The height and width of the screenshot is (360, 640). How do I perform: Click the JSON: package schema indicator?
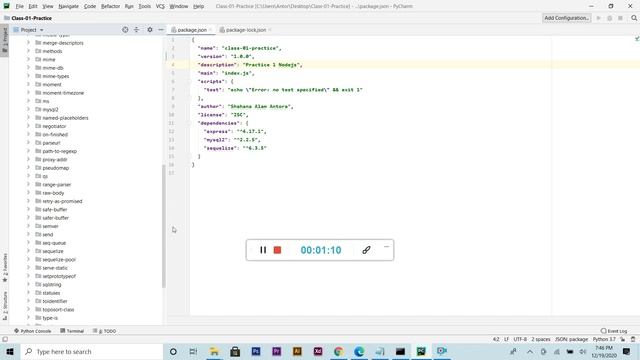click(x=571, y=339)
